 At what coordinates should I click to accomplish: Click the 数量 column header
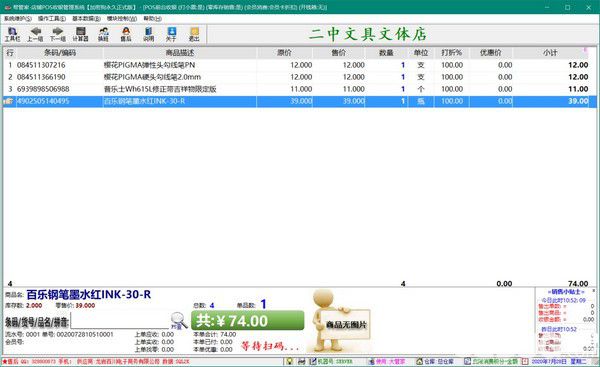pos(386,53)
